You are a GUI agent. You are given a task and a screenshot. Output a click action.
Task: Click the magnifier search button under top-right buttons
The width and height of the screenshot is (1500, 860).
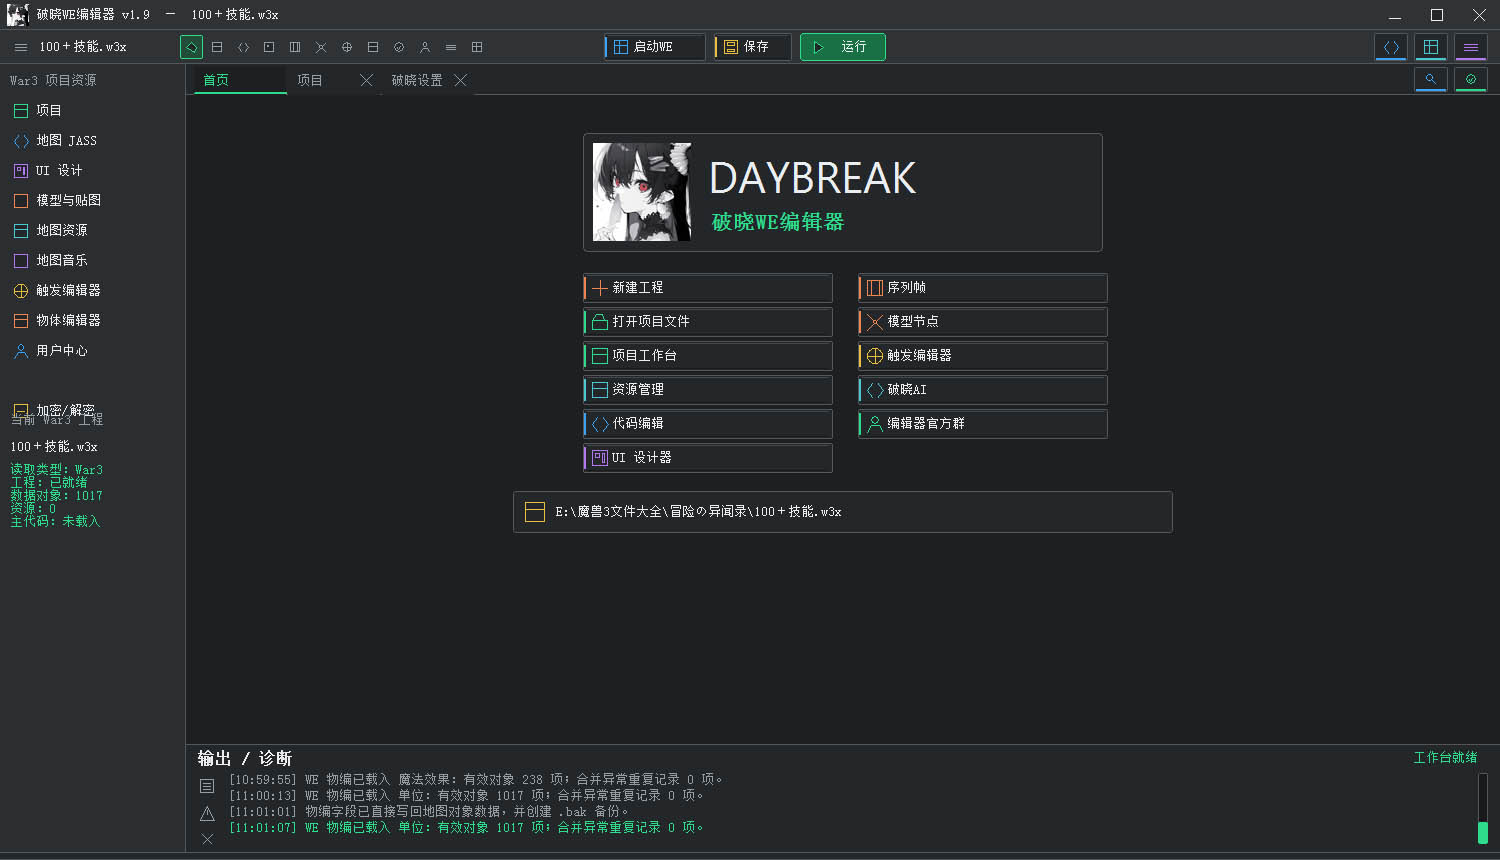(x=1431, y=79)
